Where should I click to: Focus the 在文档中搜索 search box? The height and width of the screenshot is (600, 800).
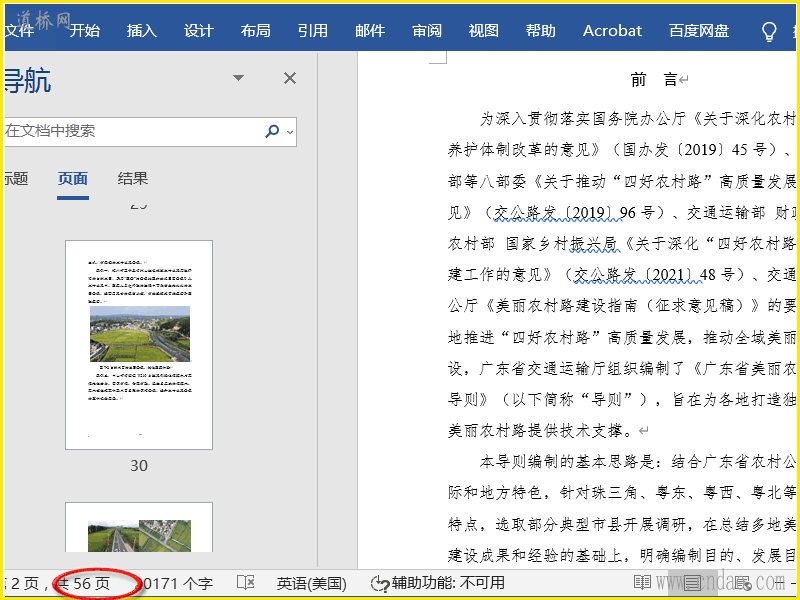[x=133, y=131]
